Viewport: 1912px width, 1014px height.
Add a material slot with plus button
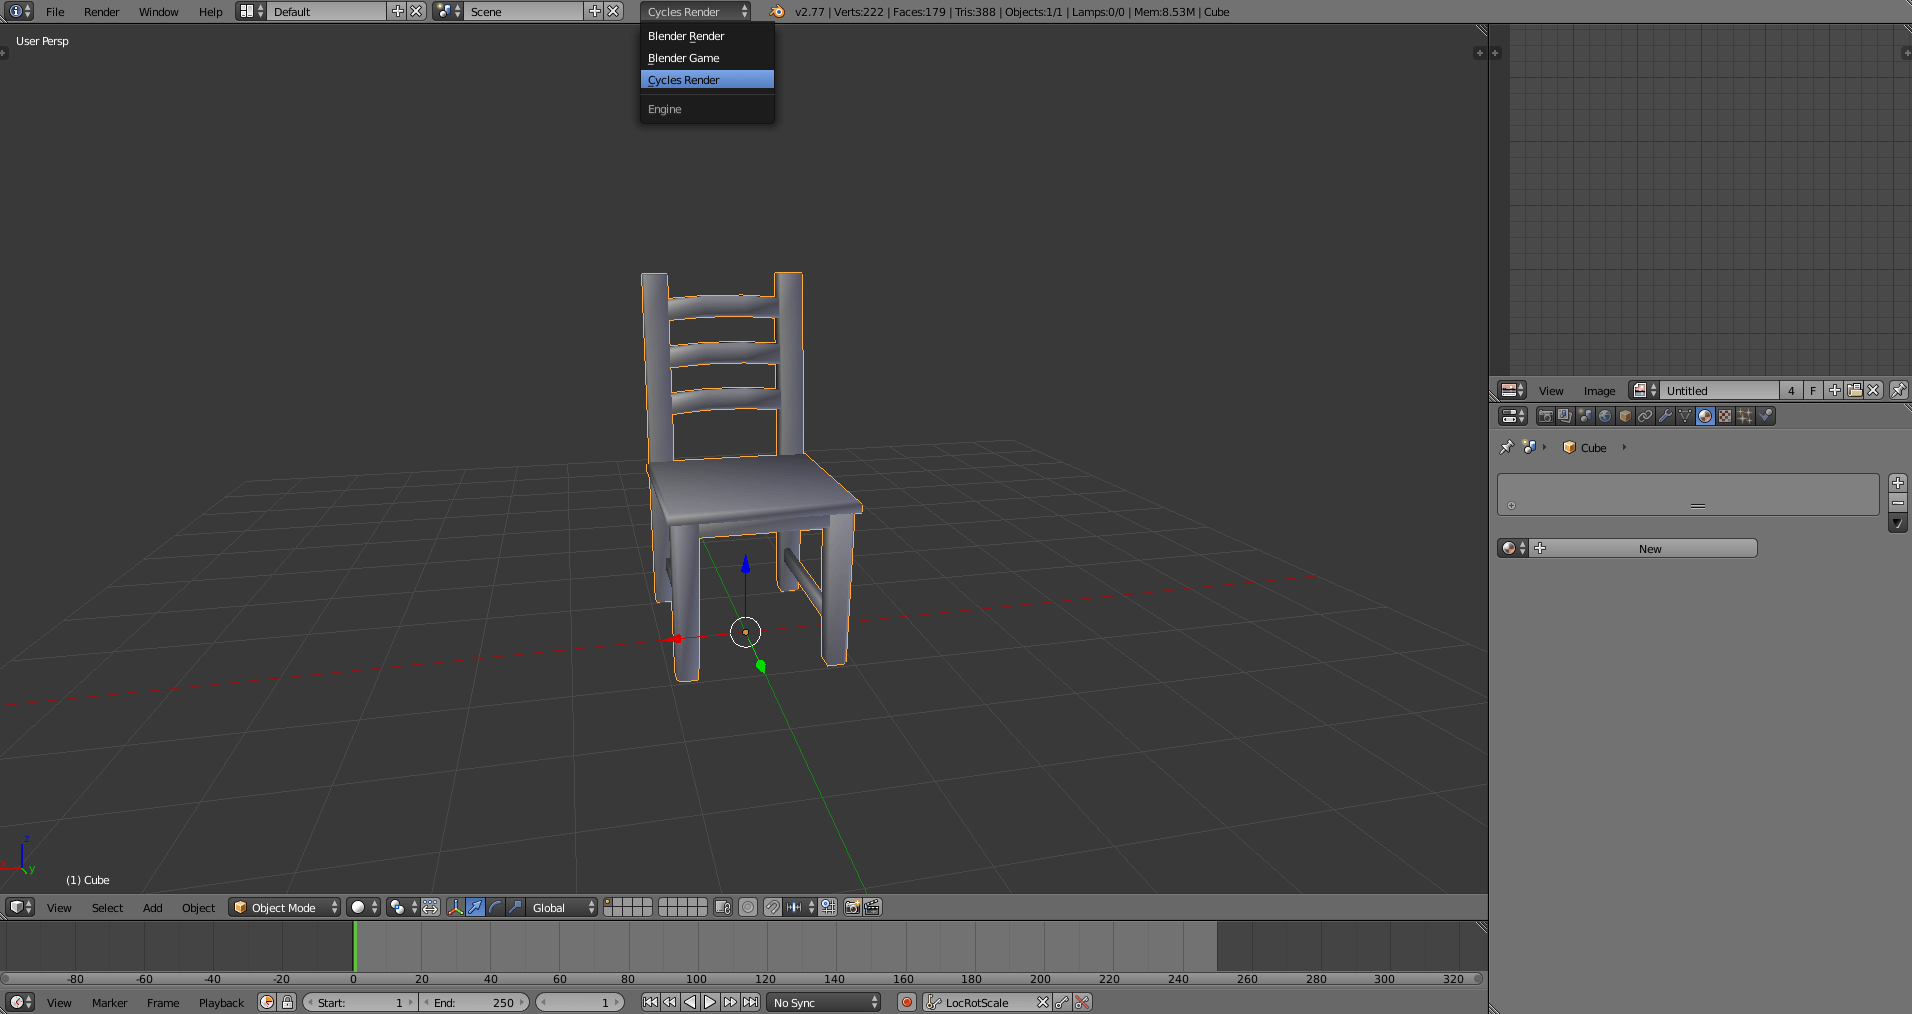point(1897,483)
